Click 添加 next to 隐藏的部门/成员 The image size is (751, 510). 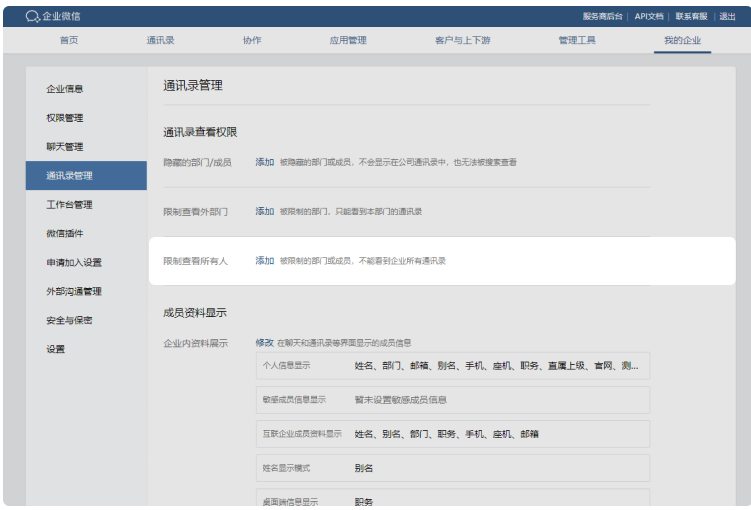click(264, 162)
